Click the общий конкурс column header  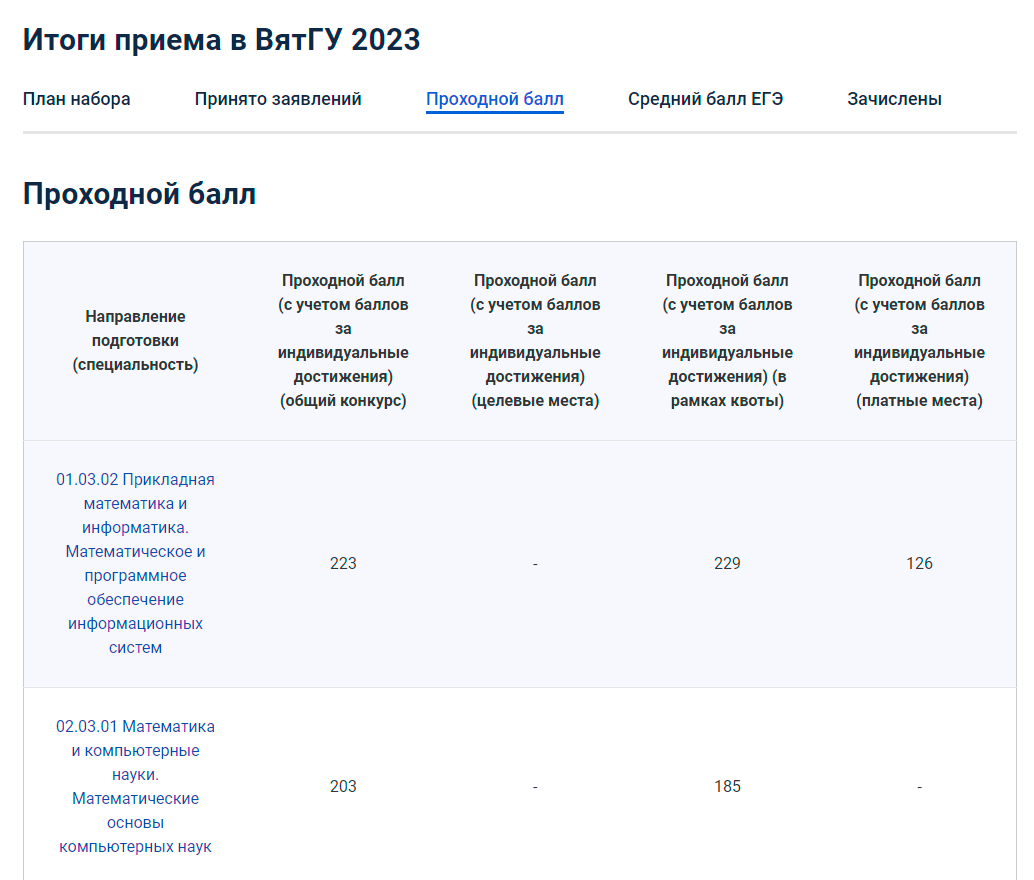(343, 340)
